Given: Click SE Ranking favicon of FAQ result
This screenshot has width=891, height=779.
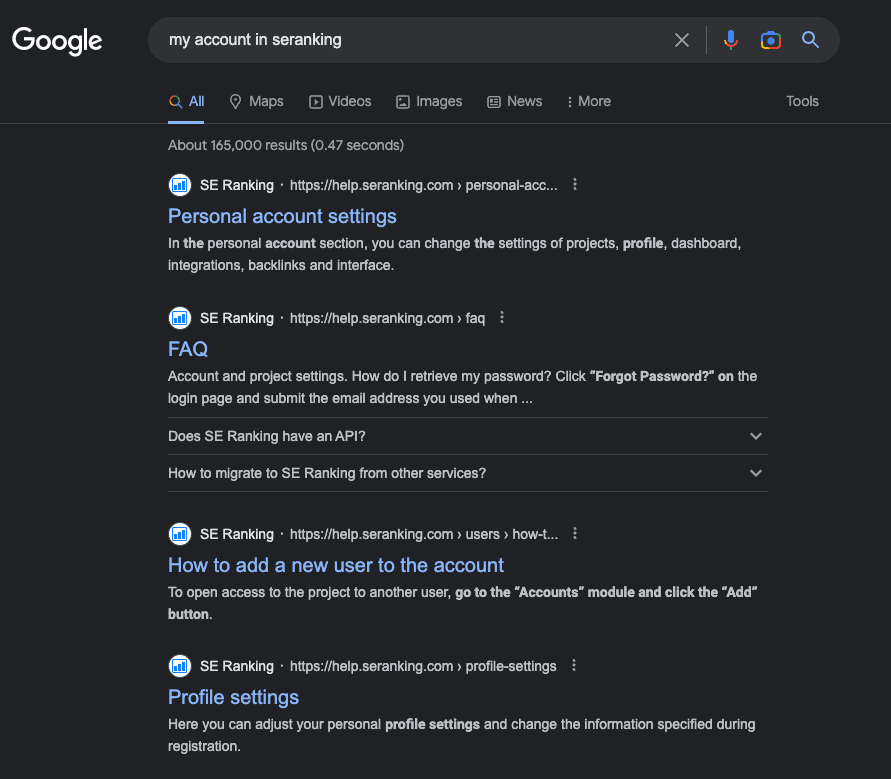Looking at the screenshot, I should pos(180,318).
